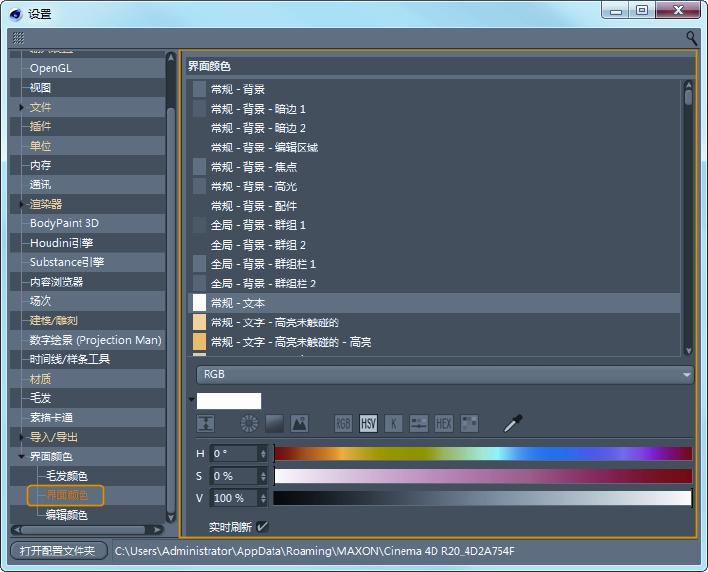The width and height of the screenshot is (708, 572).
Task: Toggle the 实时刷新 checkbox
Action: pyautogui.click(x=262, y=526)
